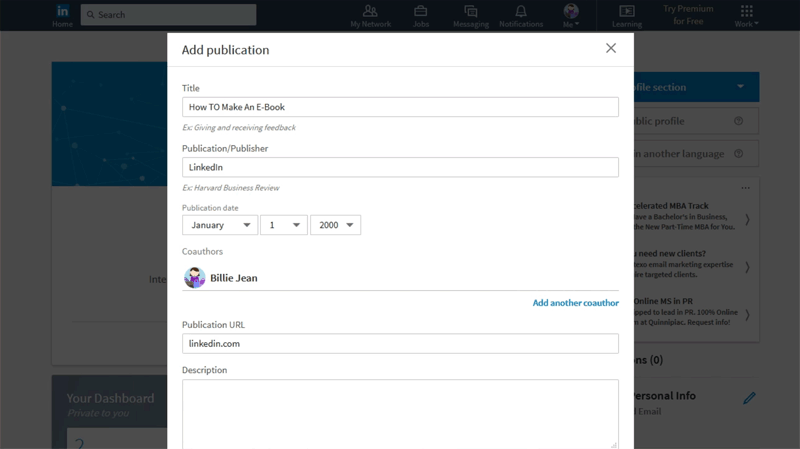Click the Work grid apps icon
Screen dimensions: 800x449
pyautogui.click(x=746, y=12)
